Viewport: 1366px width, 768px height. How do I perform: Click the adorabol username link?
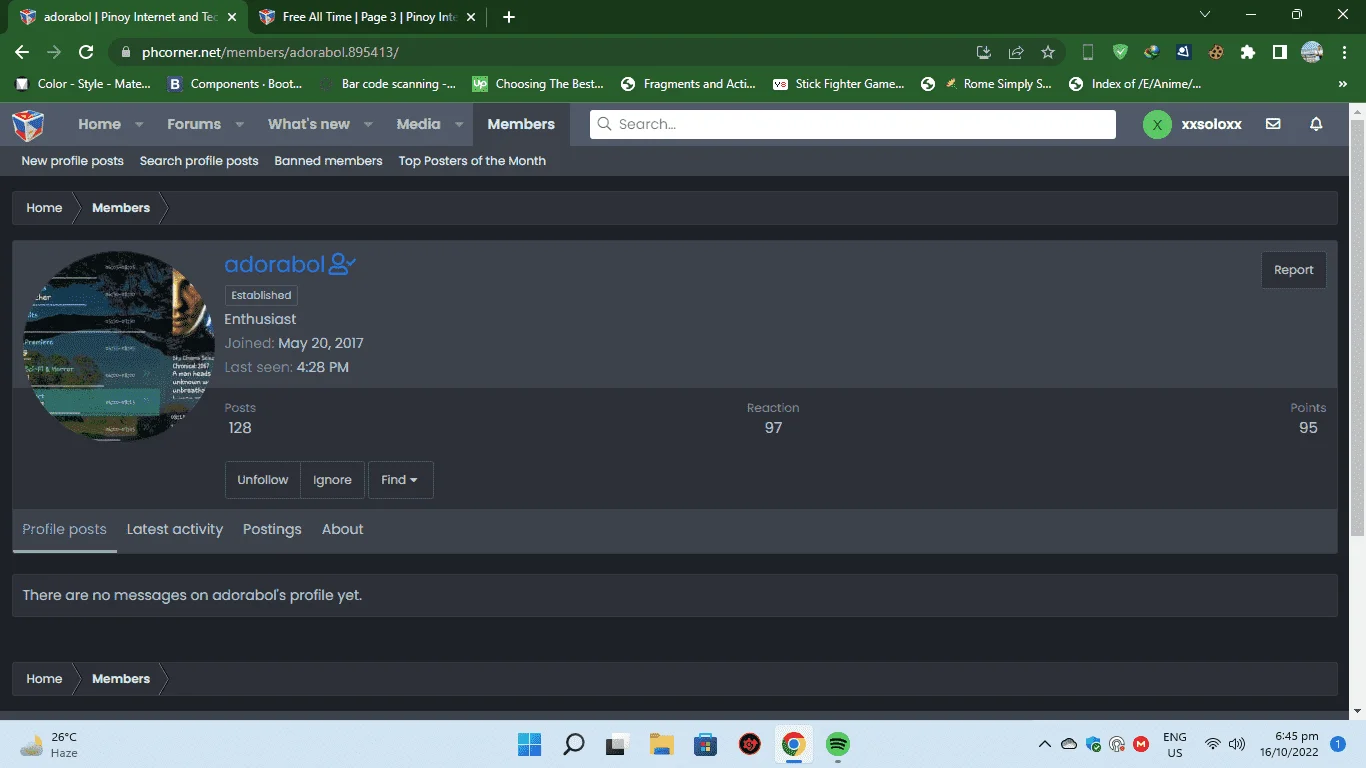click(x=274, y=264)
